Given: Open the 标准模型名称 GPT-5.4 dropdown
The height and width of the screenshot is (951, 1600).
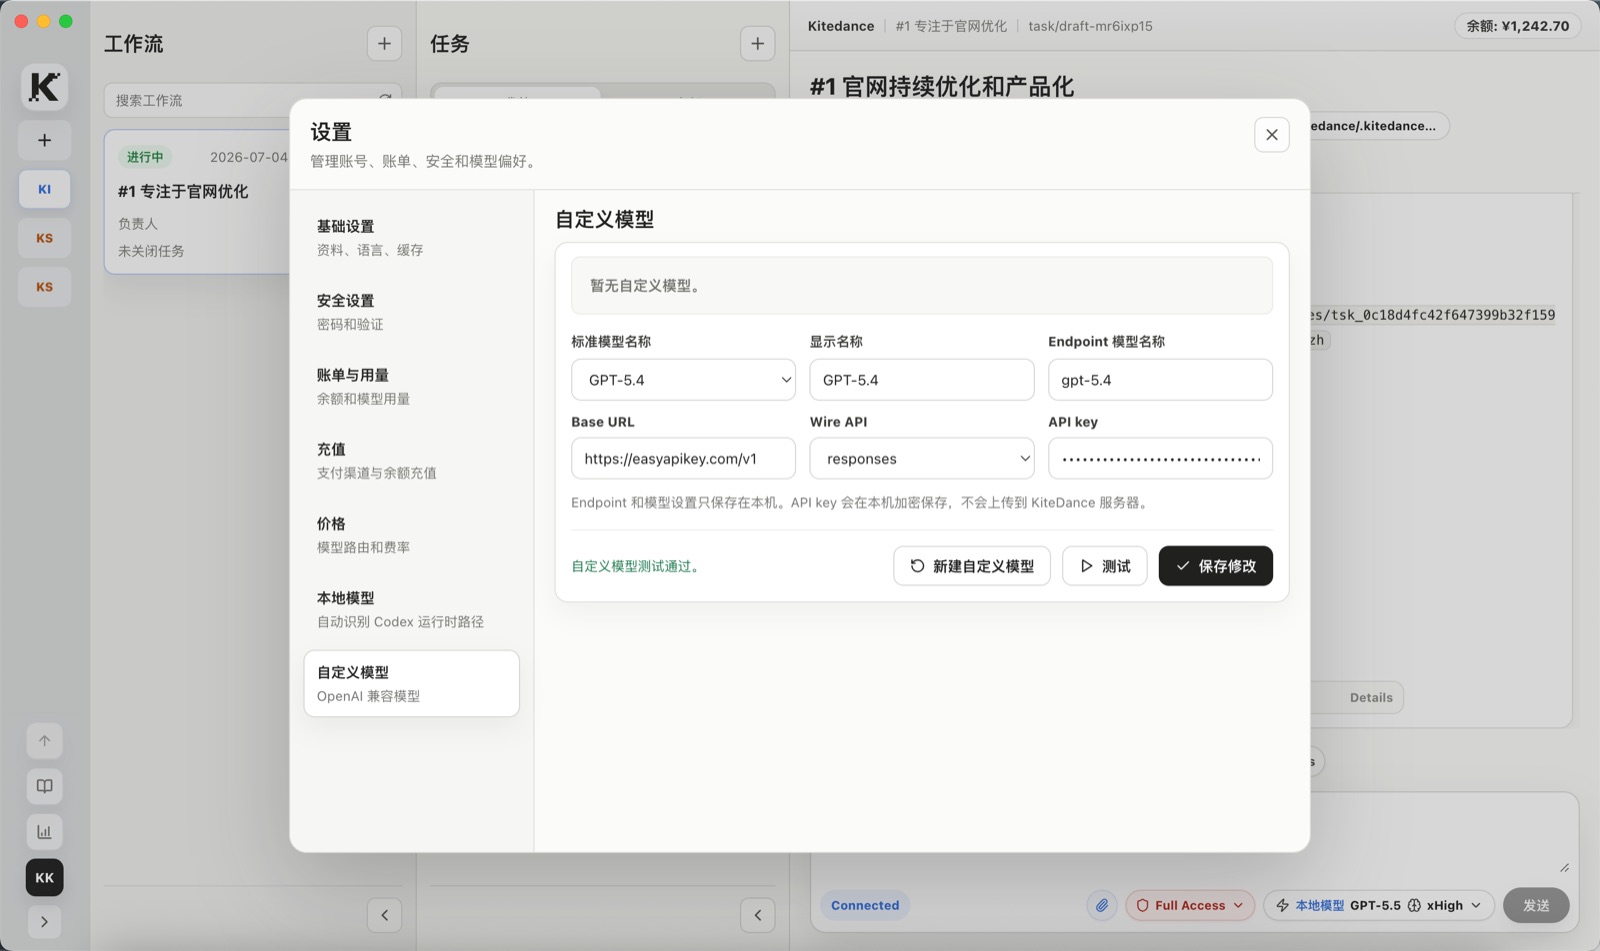Looking at the screenshot, I should pos(683,380).
